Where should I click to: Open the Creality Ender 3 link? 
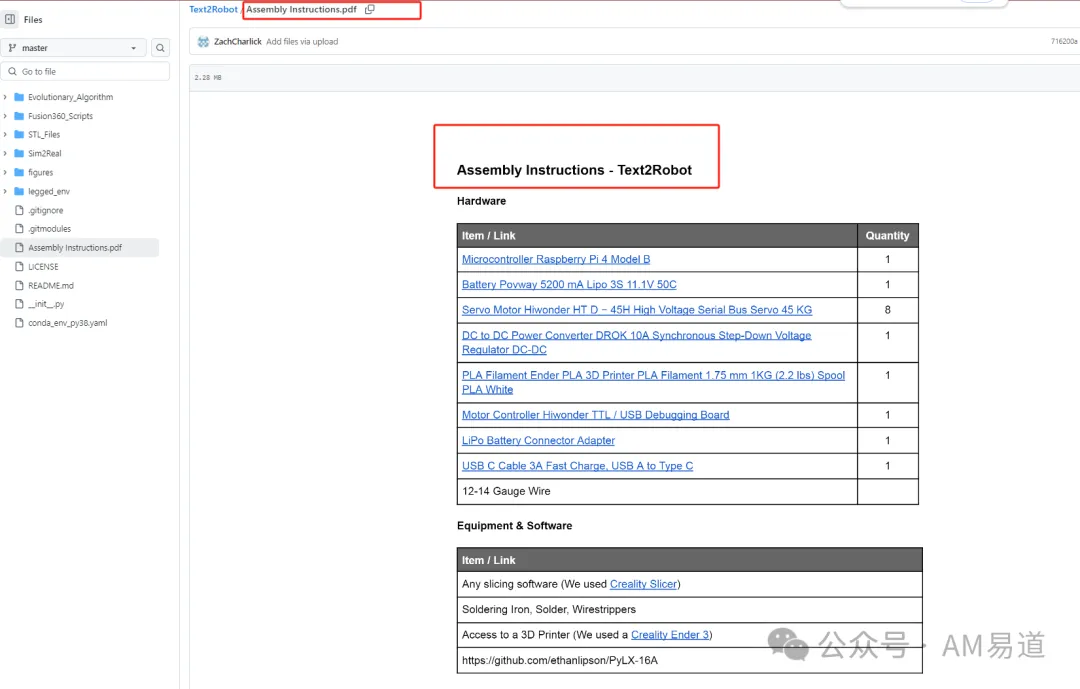coord(670,635)
